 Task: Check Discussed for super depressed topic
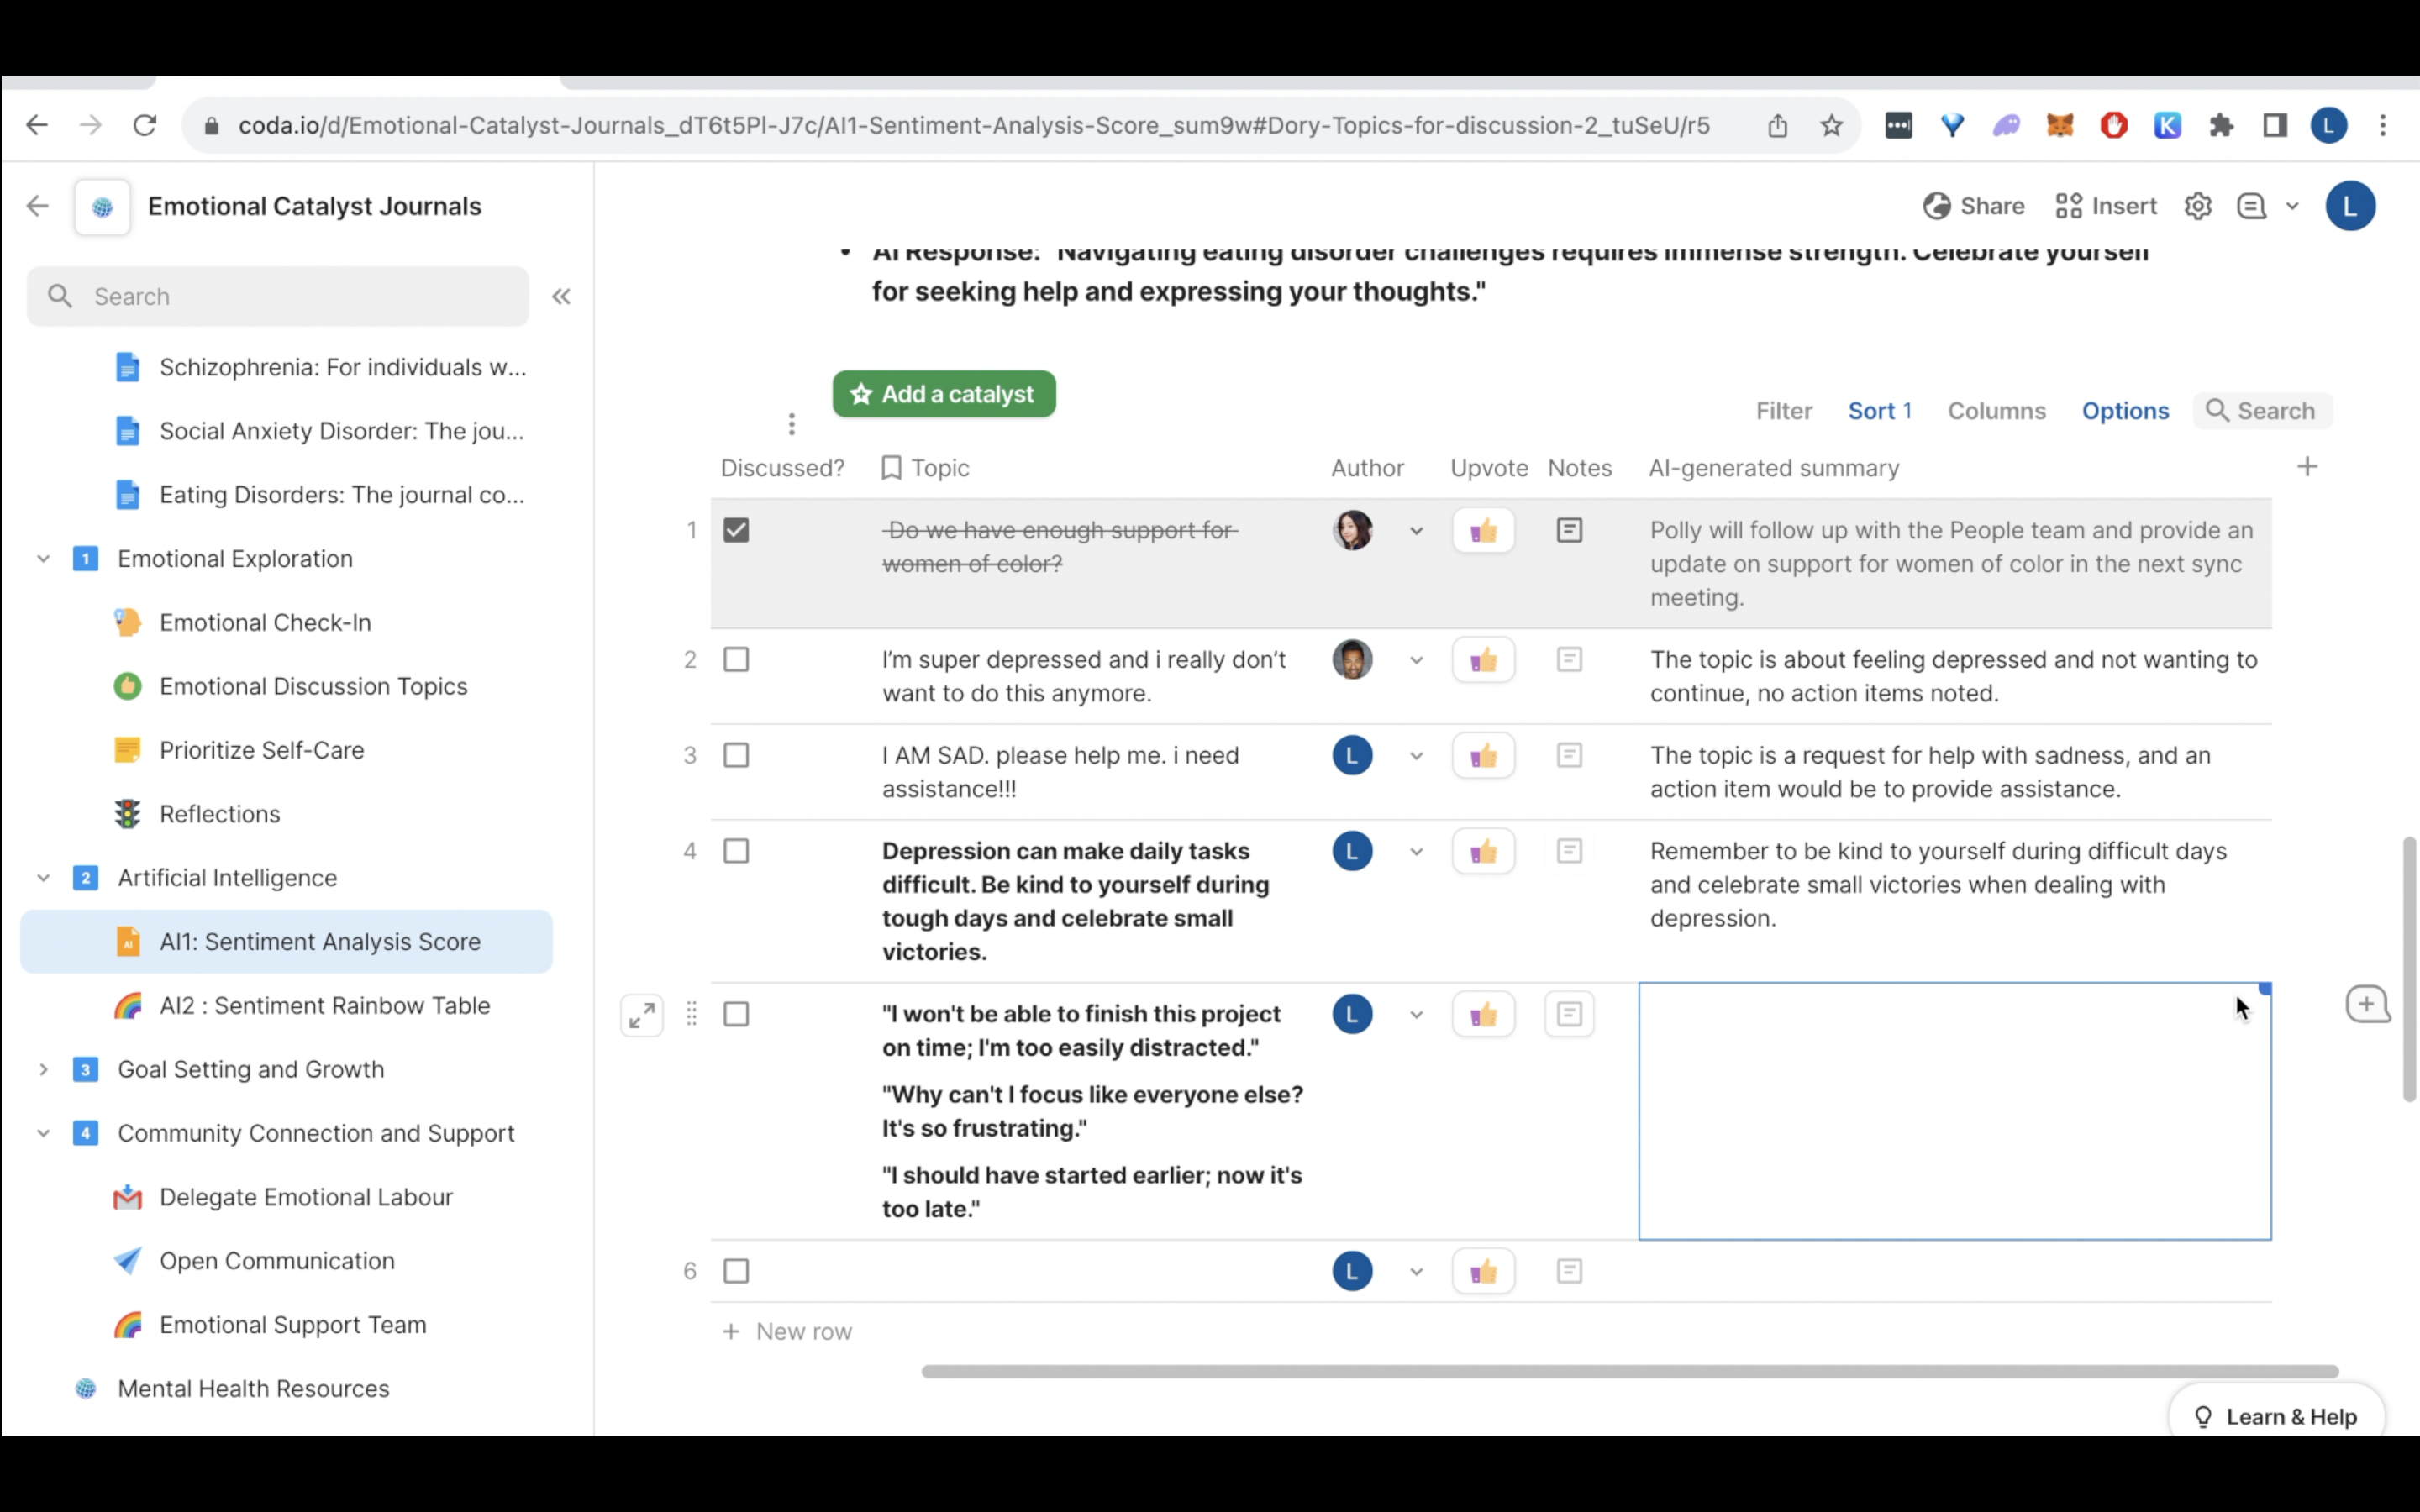[x=736, y=660]
